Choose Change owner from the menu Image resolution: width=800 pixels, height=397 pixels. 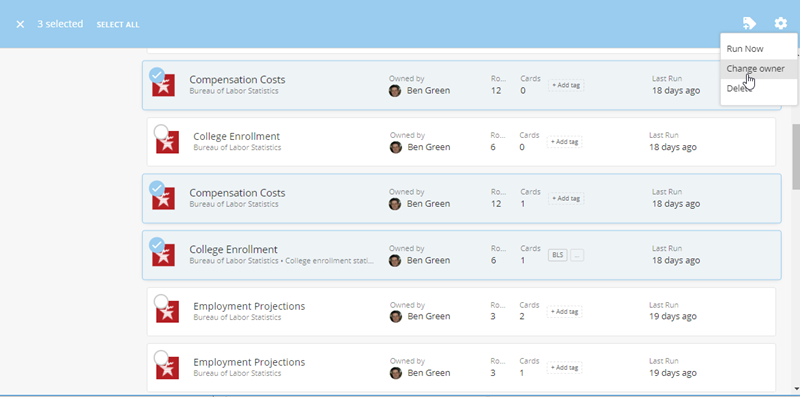click(759, 68)
